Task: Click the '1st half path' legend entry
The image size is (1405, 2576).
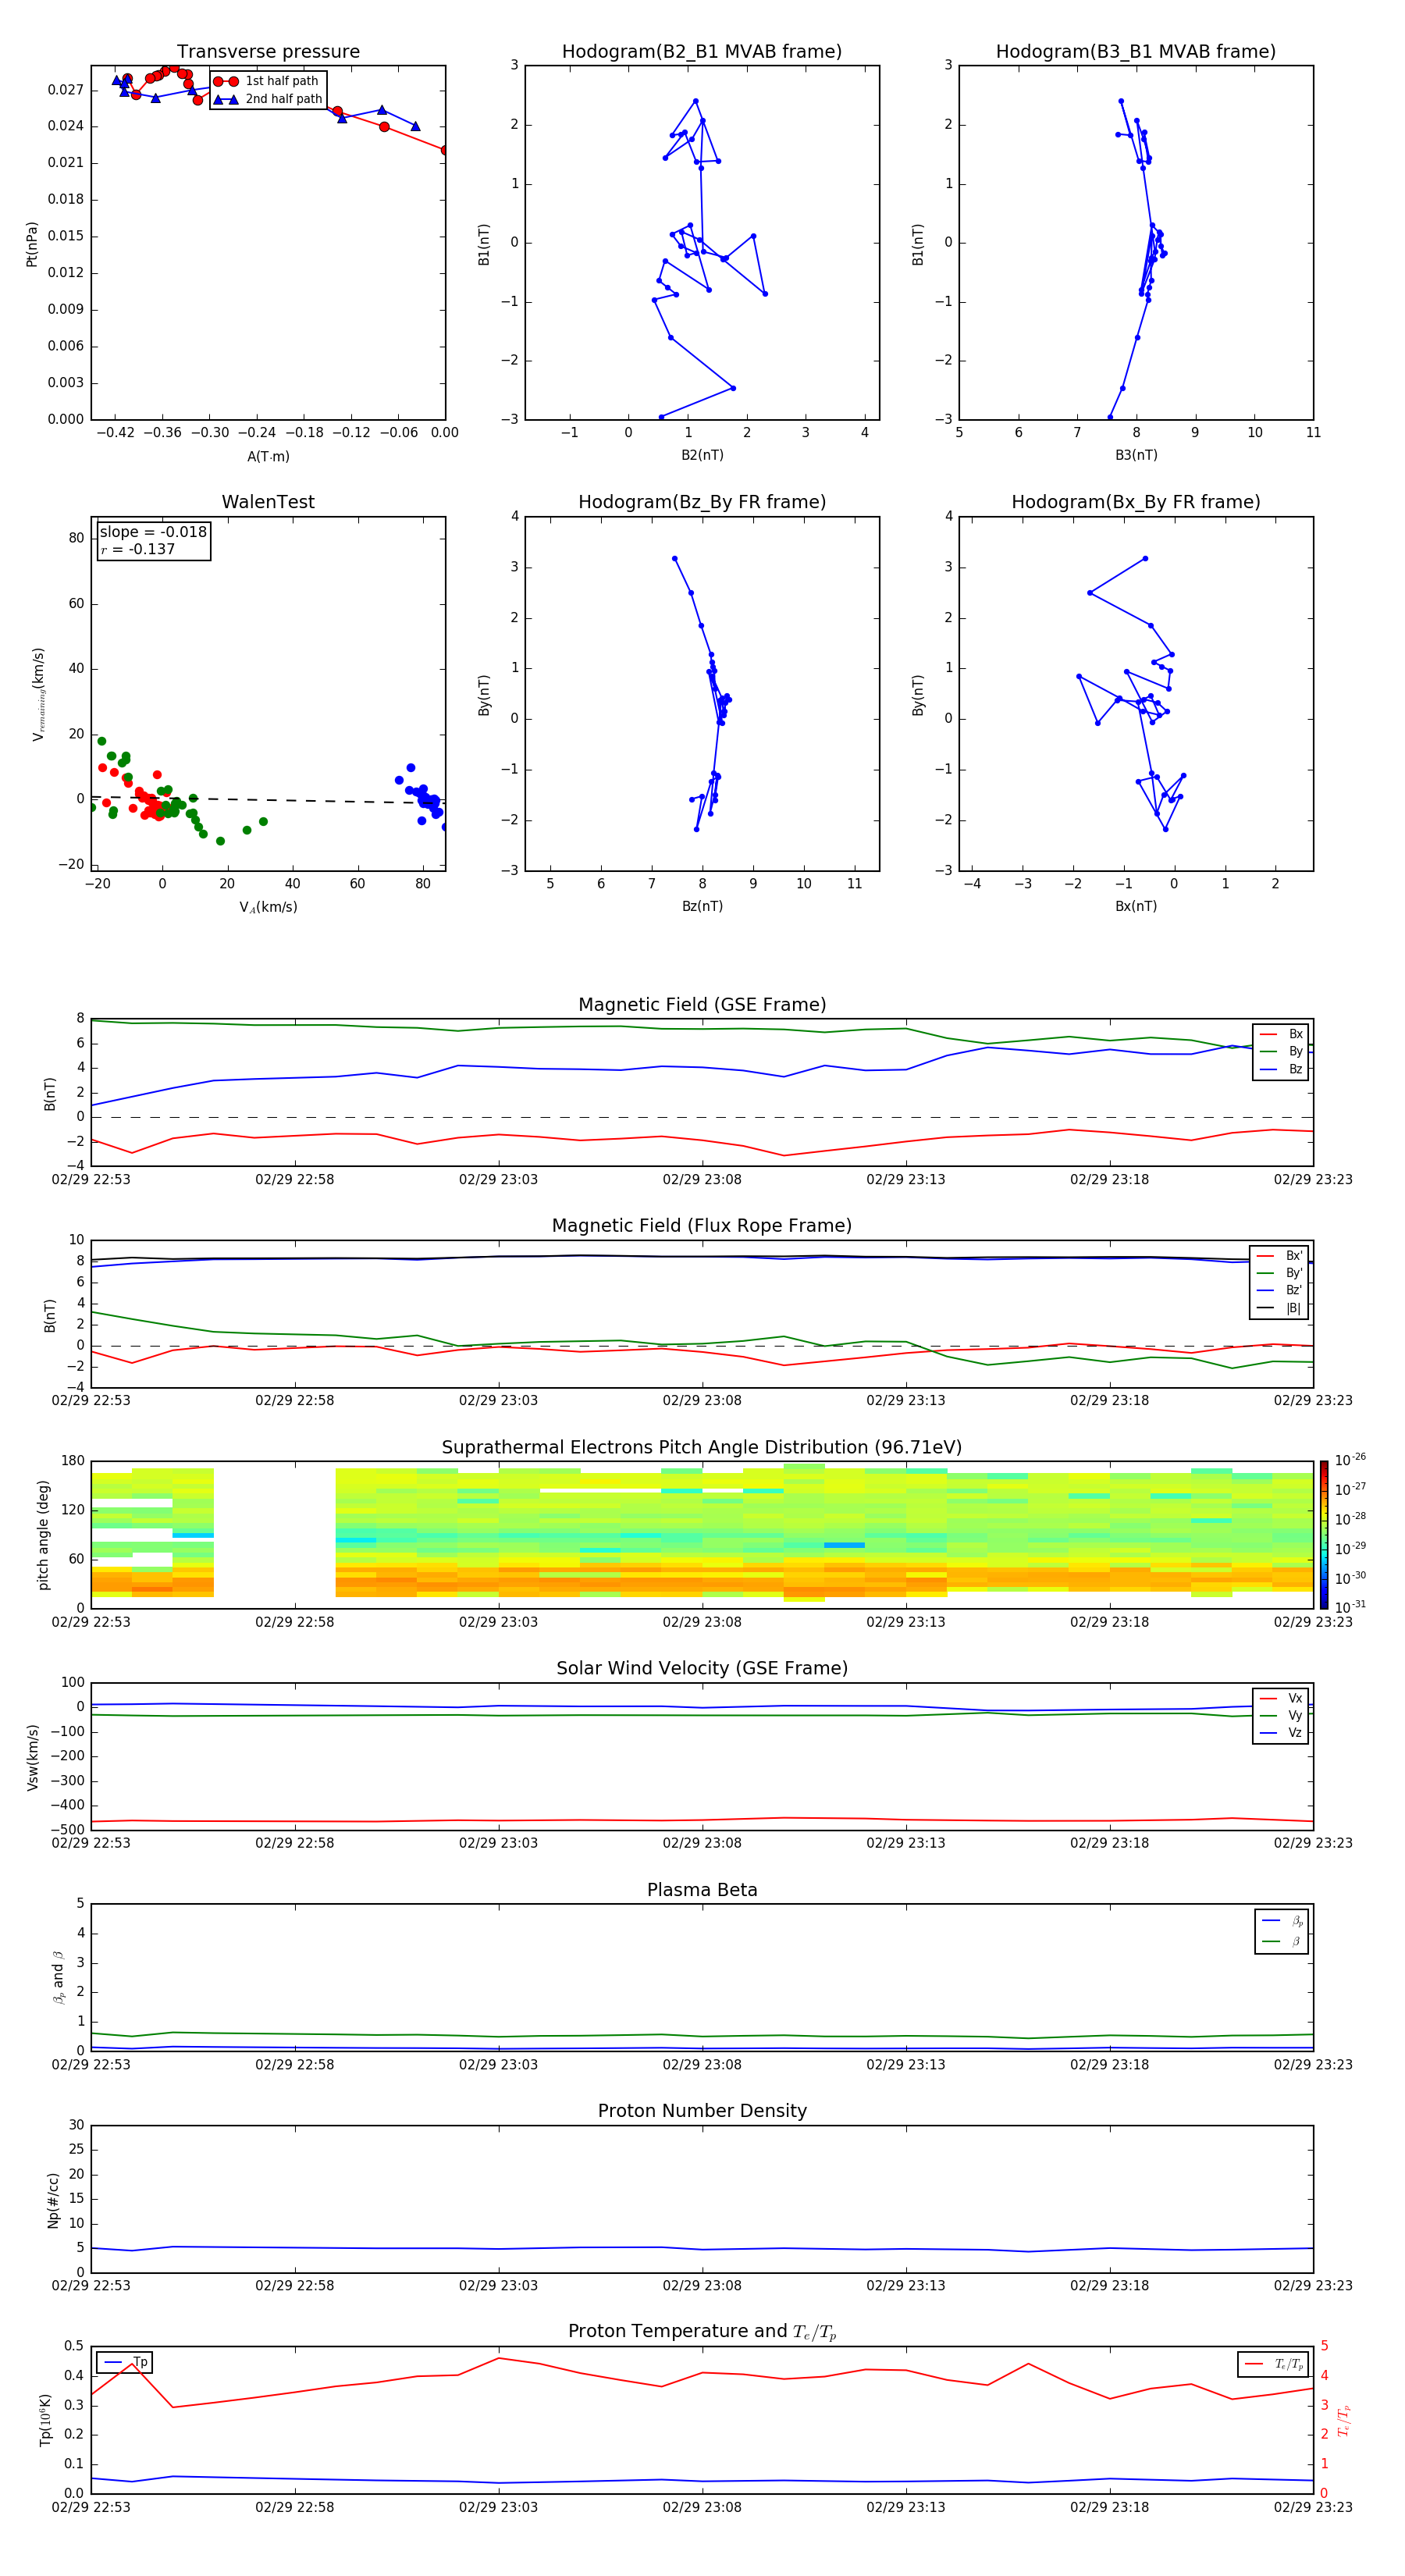Action: tap(267, 81)
